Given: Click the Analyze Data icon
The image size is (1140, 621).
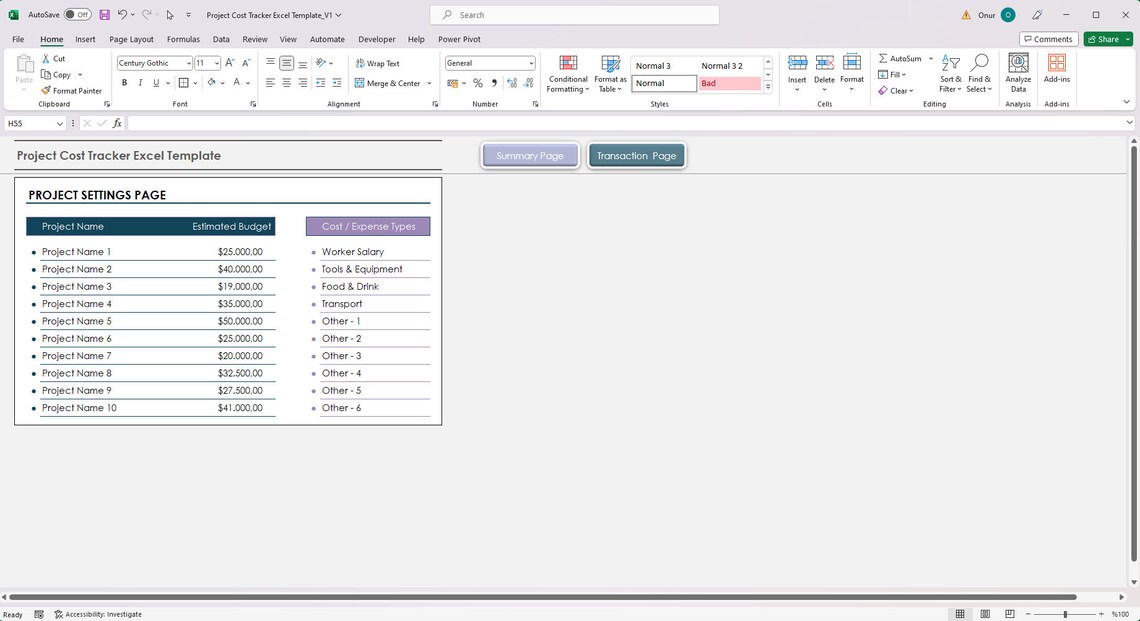Looking at the screenshot, I should pyautogui.click(x=1017, y=72).
